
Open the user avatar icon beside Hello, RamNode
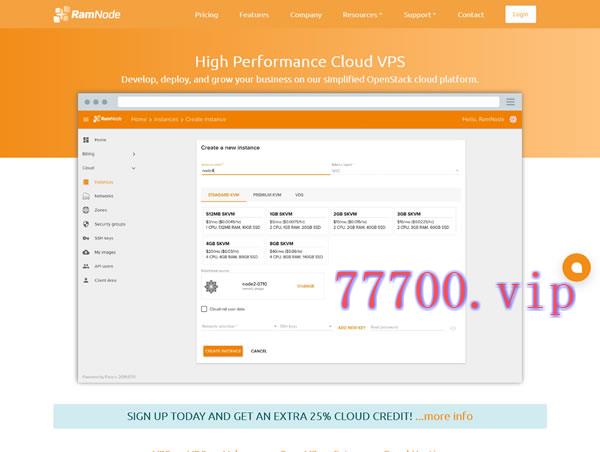coord(513,119)
